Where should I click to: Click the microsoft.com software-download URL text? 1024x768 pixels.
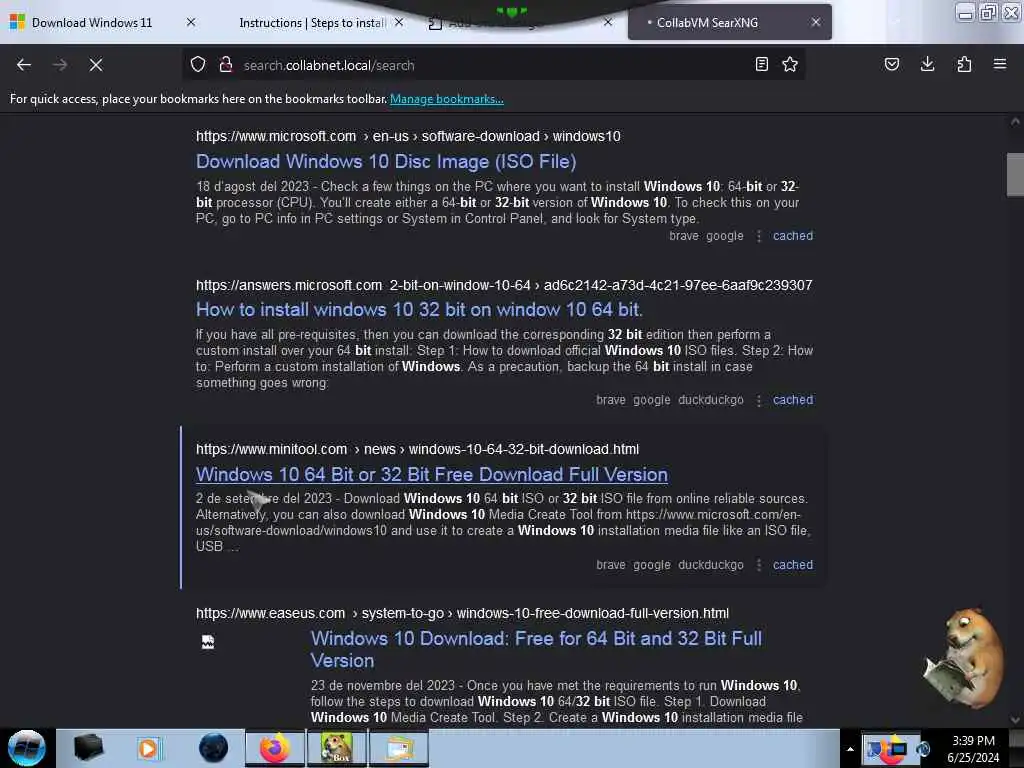[408, 136]
